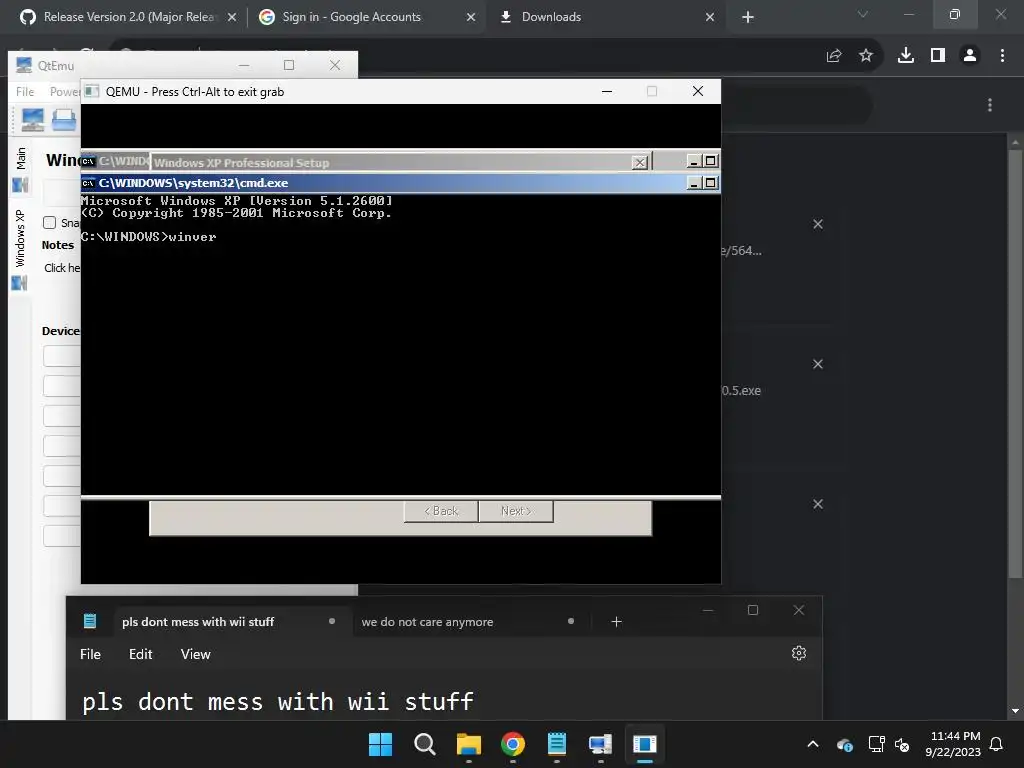Switch to the Release Version 2.0 browser tab
This screenshot has height=768, width=1024.
(x=127, y=17)
